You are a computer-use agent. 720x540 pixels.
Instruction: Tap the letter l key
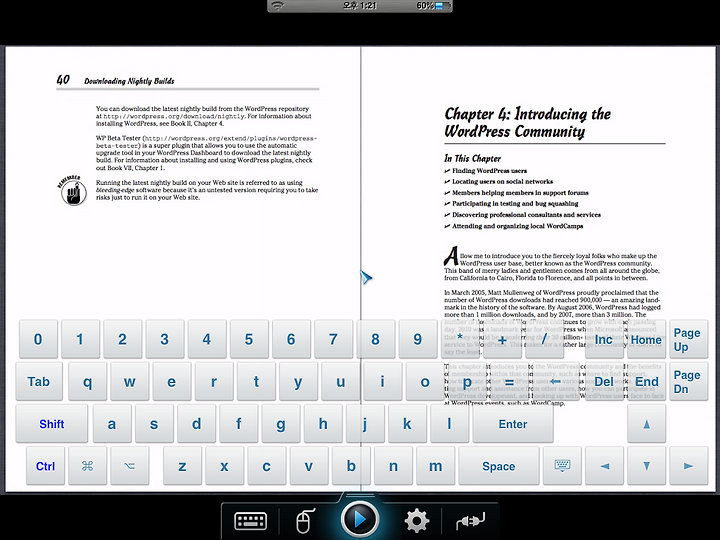450,424
